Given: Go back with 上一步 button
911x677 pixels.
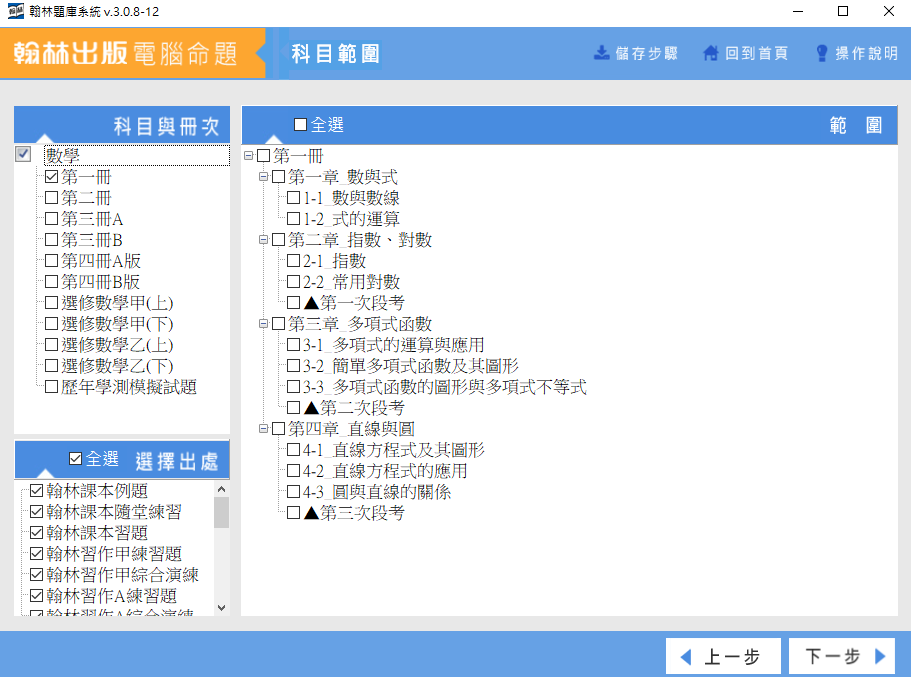Looking at the screenshot, I should coord(722,657).
